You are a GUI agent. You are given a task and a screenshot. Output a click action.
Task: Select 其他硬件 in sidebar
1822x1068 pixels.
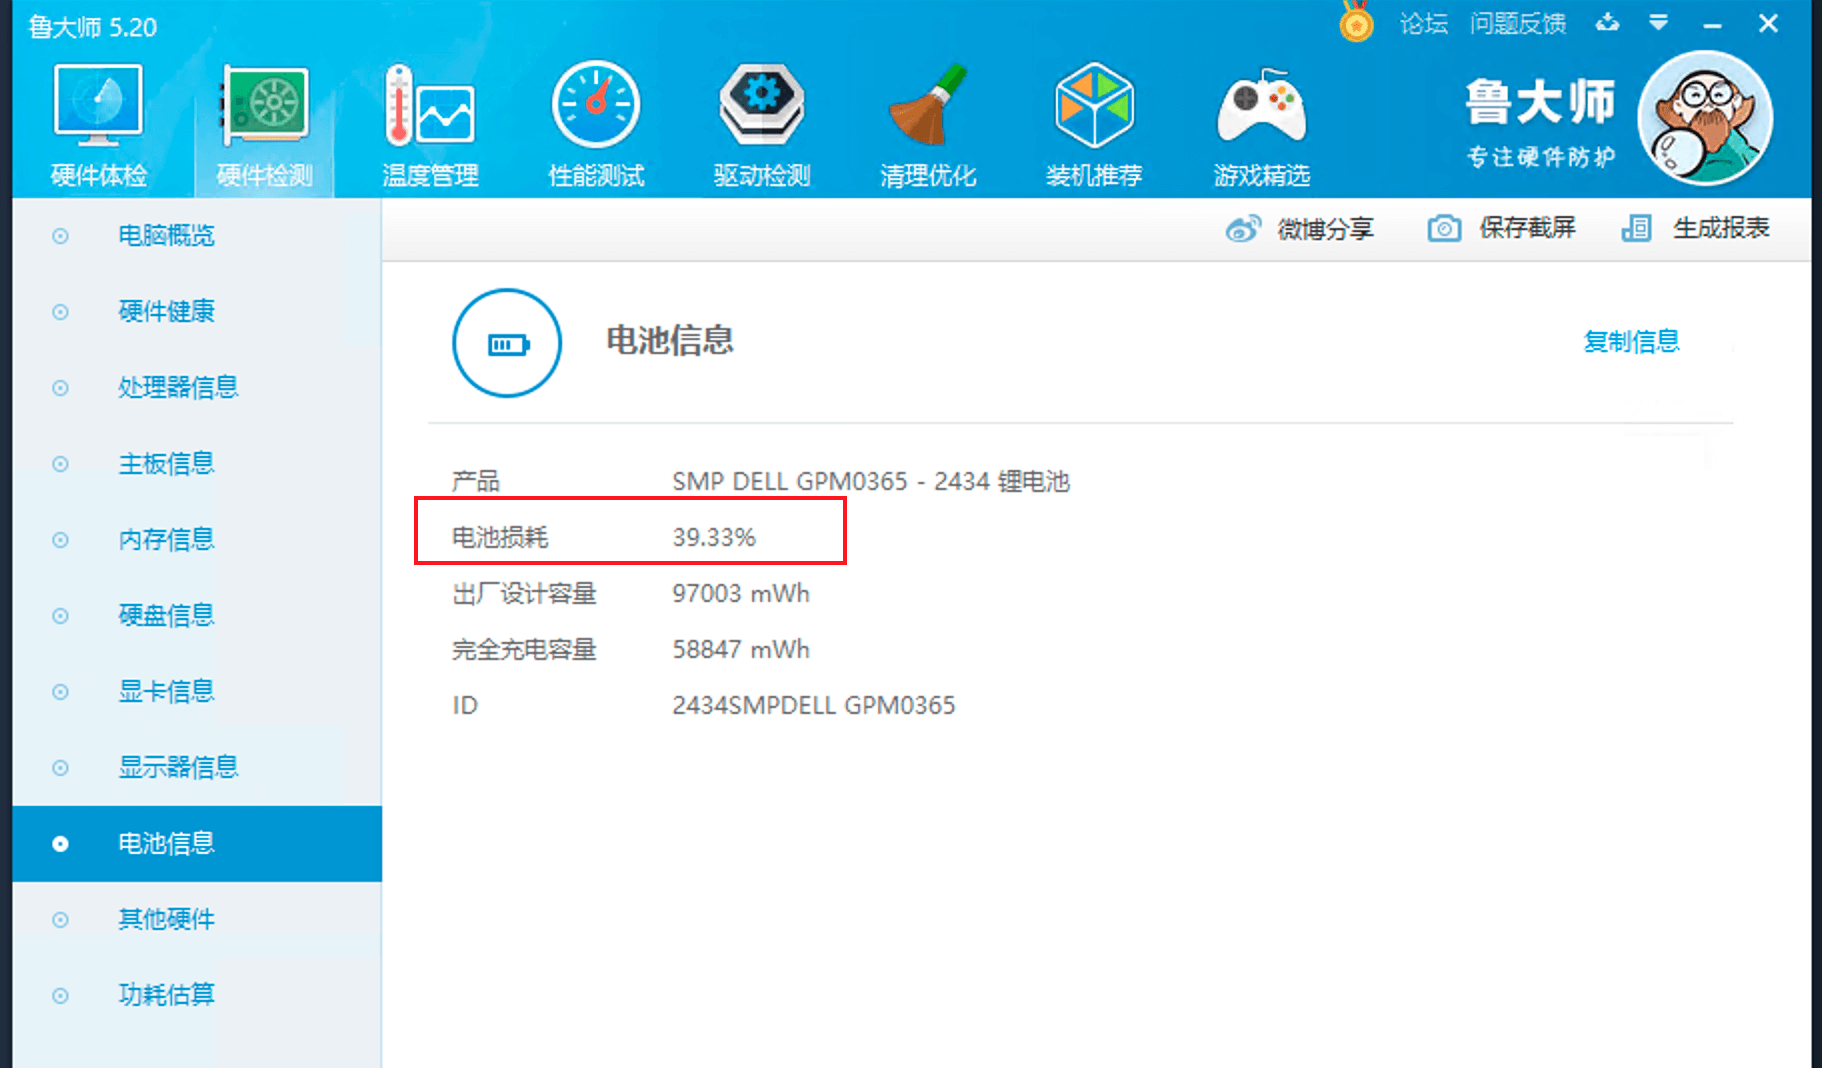click(197, 920)
